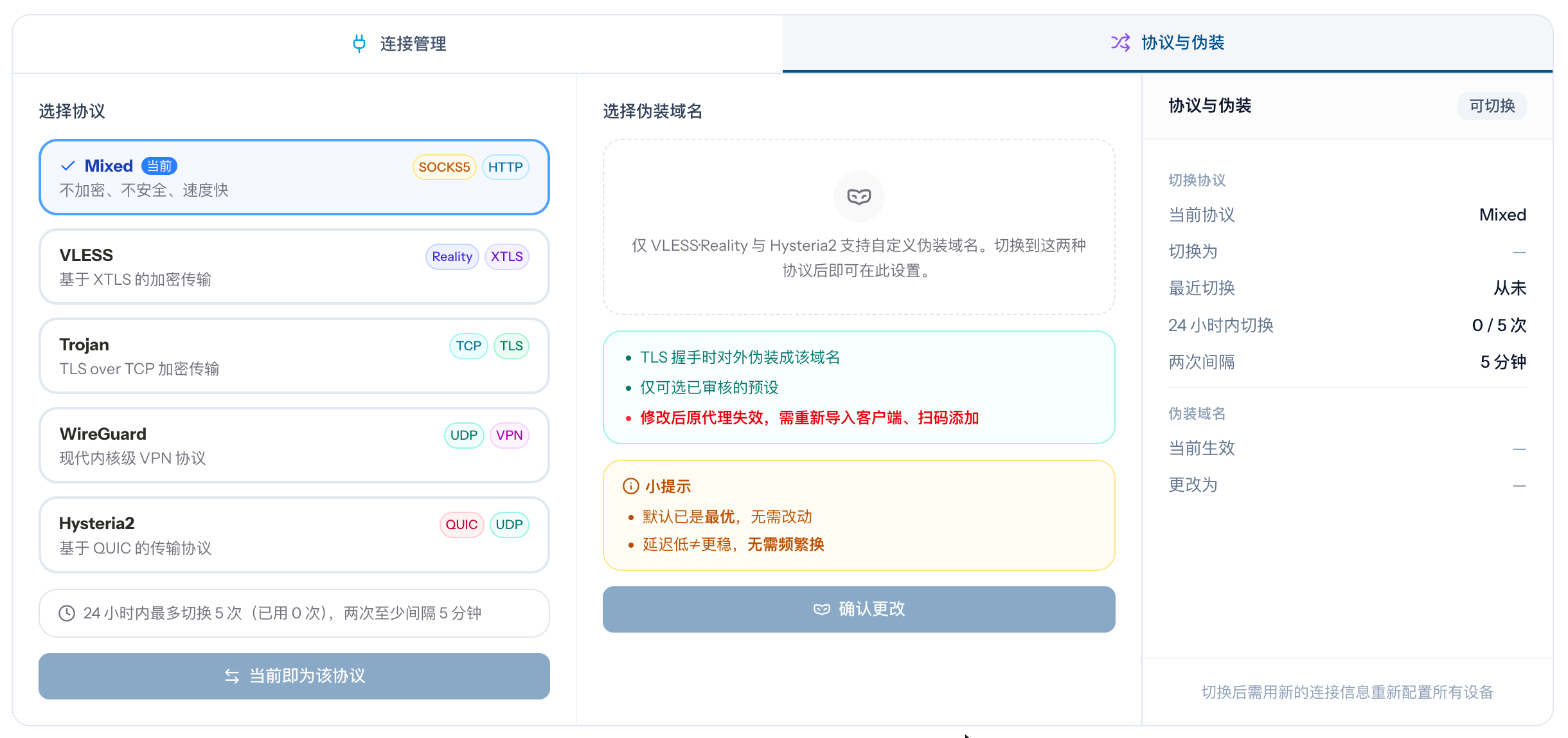Click the 仅可选已审核的预设 line

tap(709, 387)
